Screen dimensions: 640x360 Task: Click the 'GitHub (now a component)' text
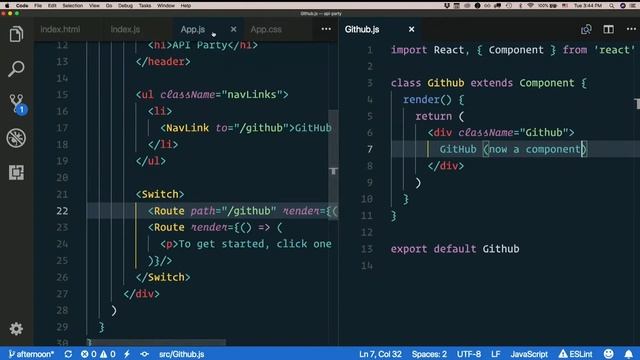513,149
